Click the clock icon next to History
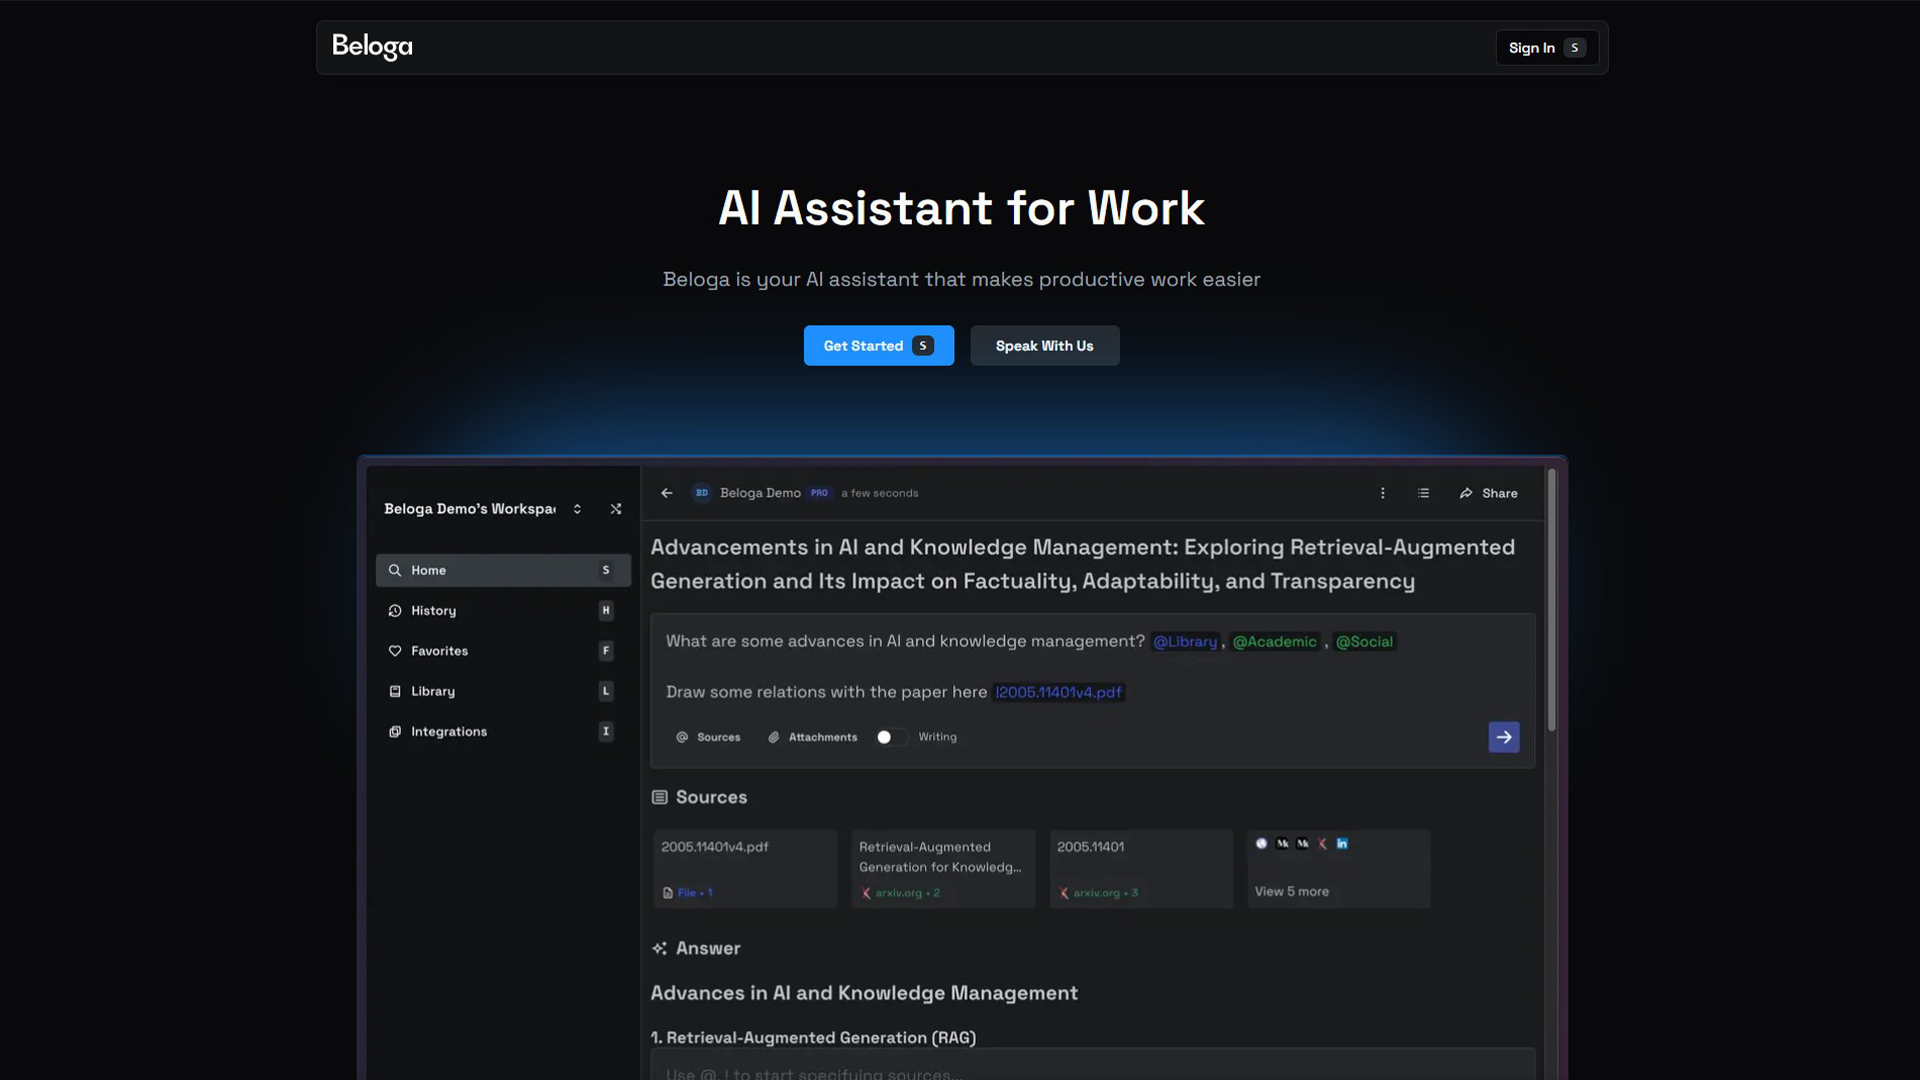Screen dimensions: 1920x1080 coord(395,611)
